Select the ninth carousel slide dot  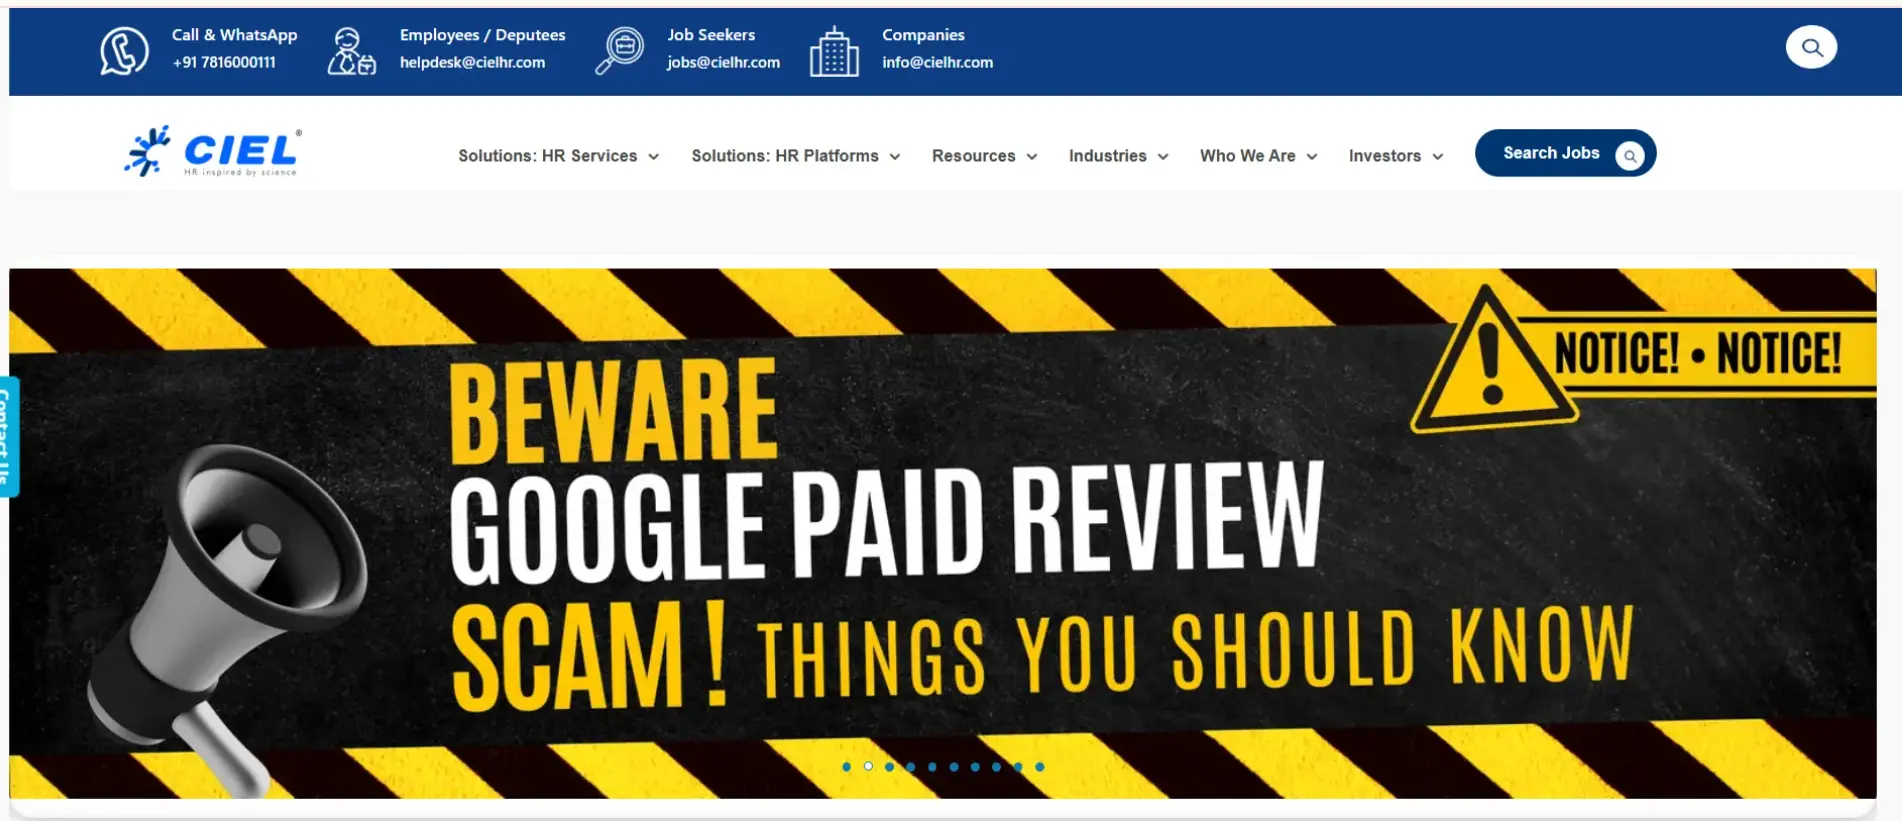click(x=1018, y=767)
